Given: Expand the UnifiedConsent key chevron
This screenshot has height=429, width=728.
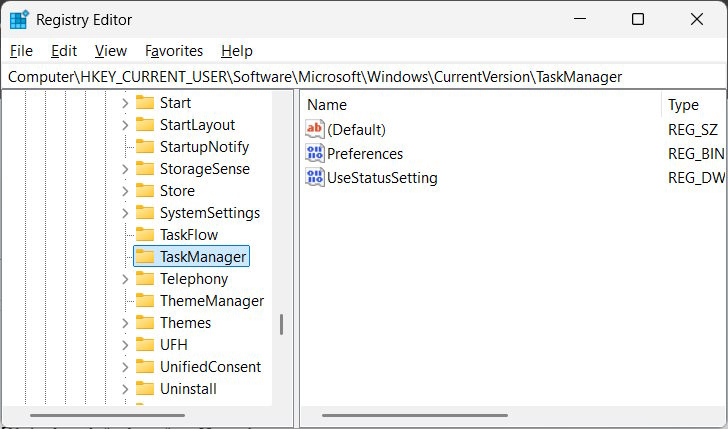Looking at the screenshot, I should (125, 367).
